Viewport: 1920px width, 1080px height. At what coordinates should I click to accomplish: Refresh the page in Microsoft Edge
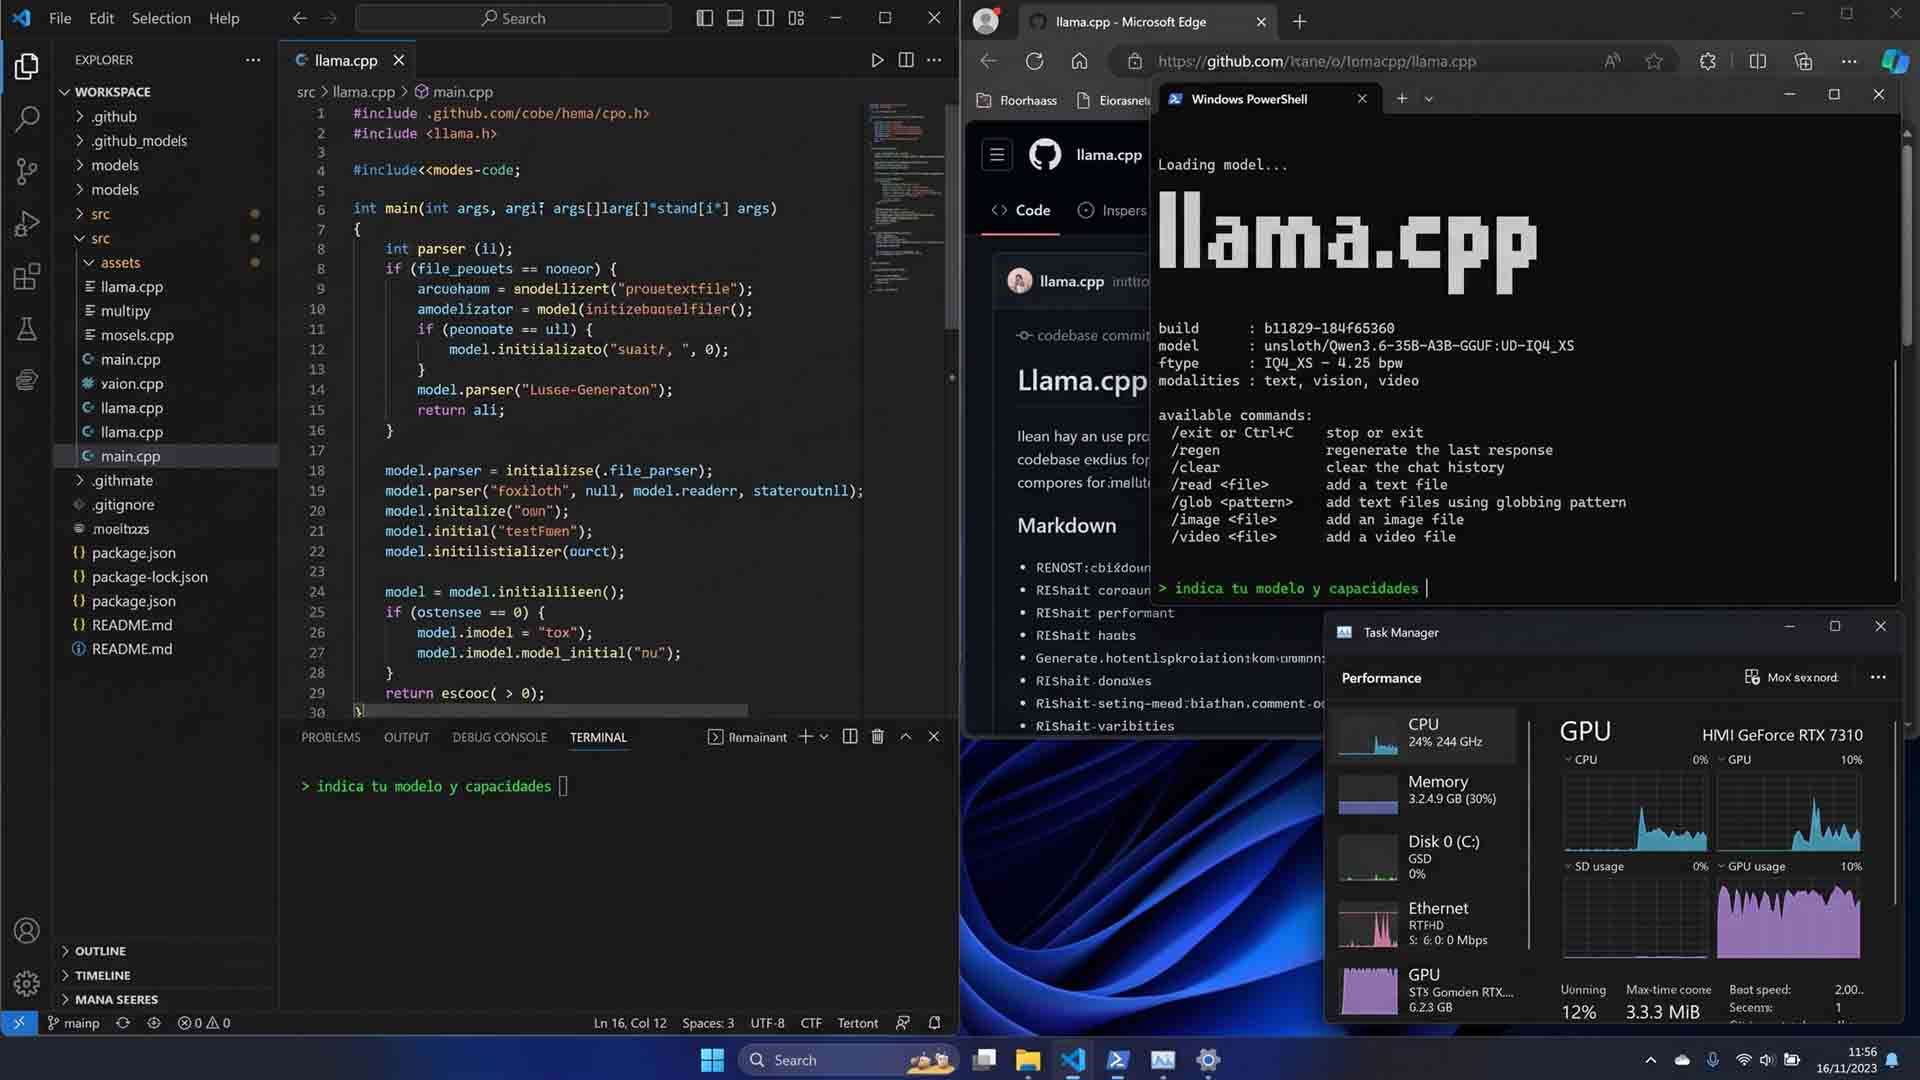[1034, 61]
